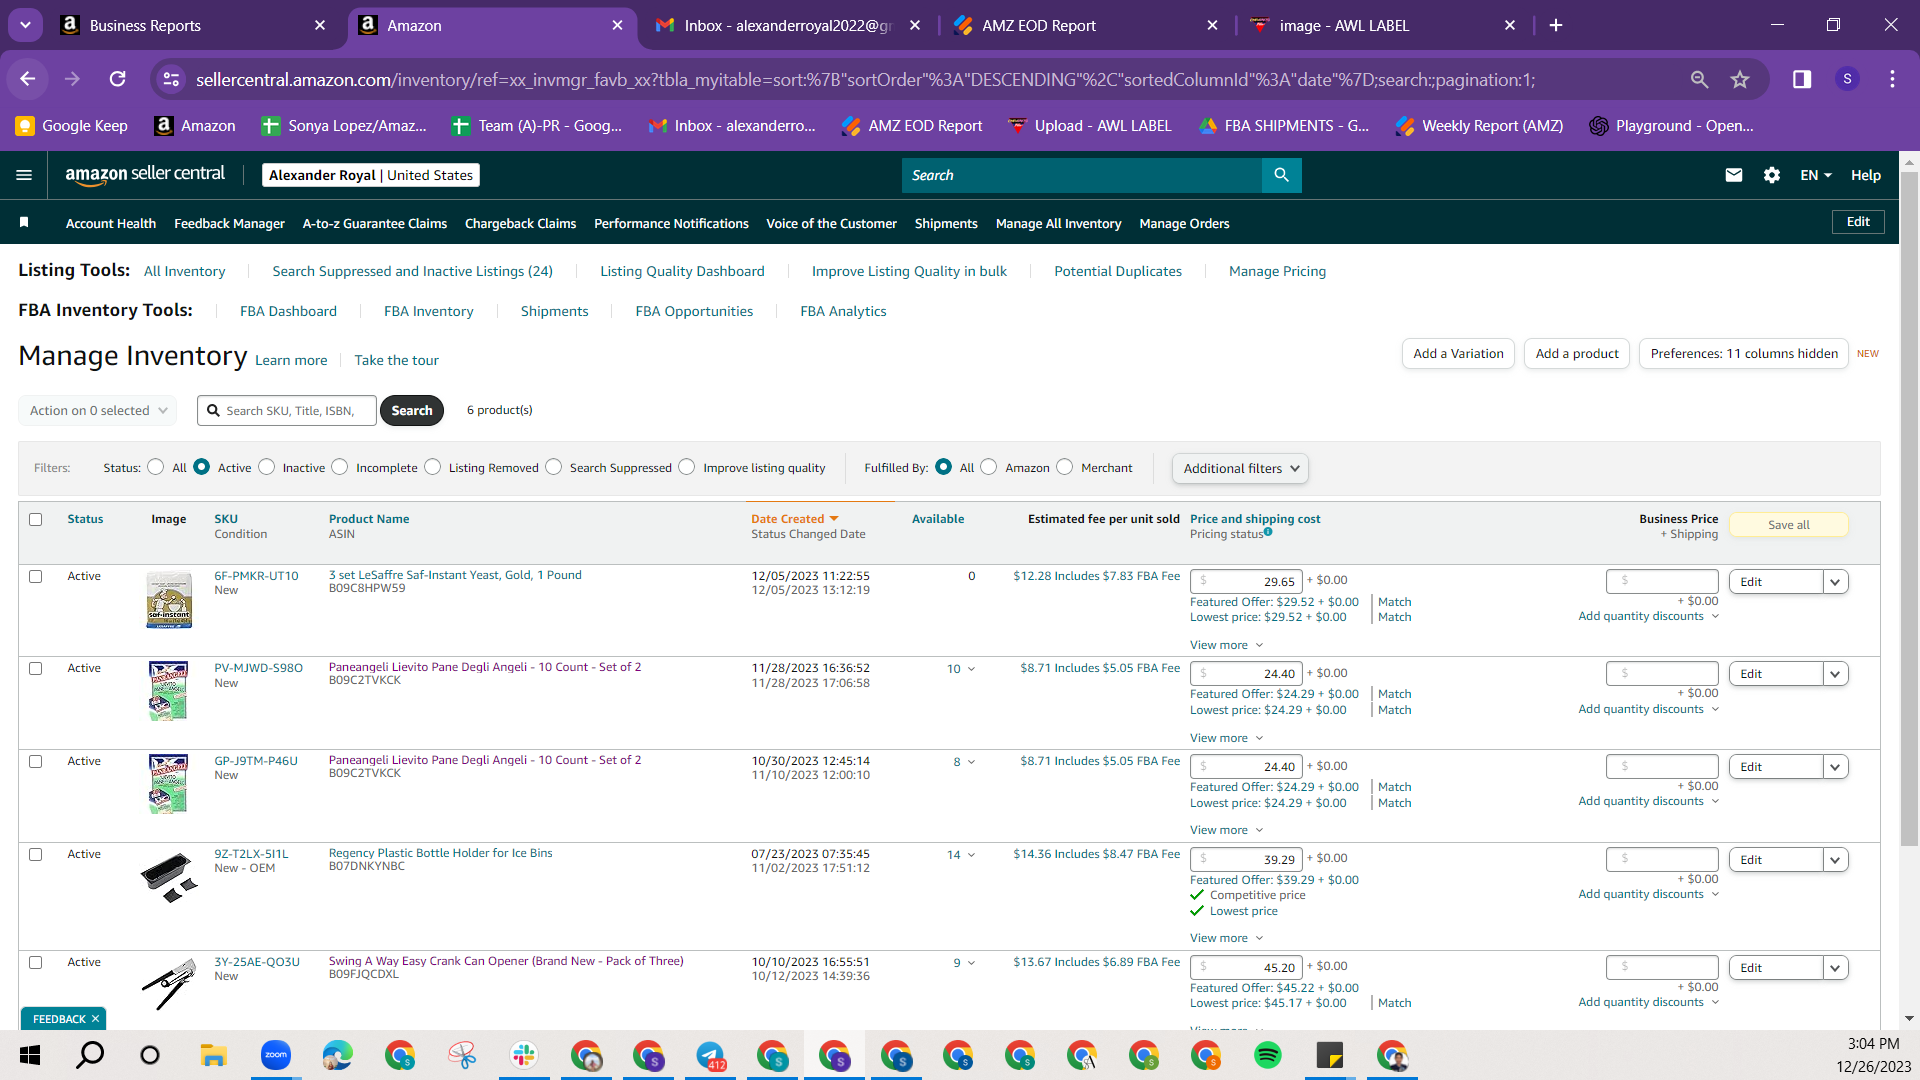Open the Chrome three-dot menu
The width and height of the screenshot is (1920, 1080).
[x=1892, y=79]
